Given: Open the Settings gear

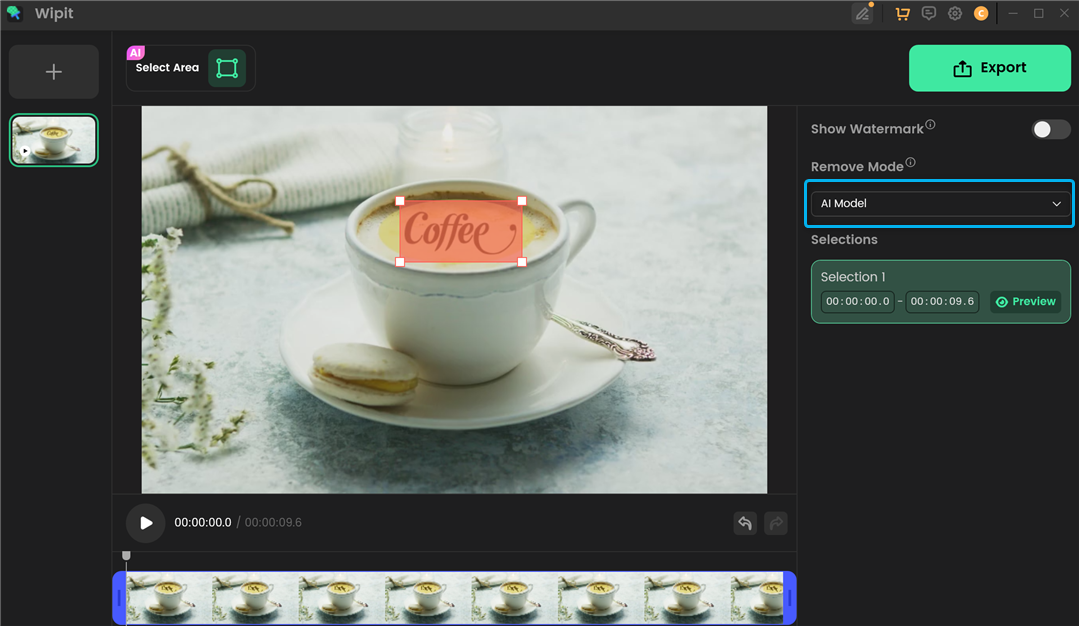Looking at the screenshot, I should (954, 13).
